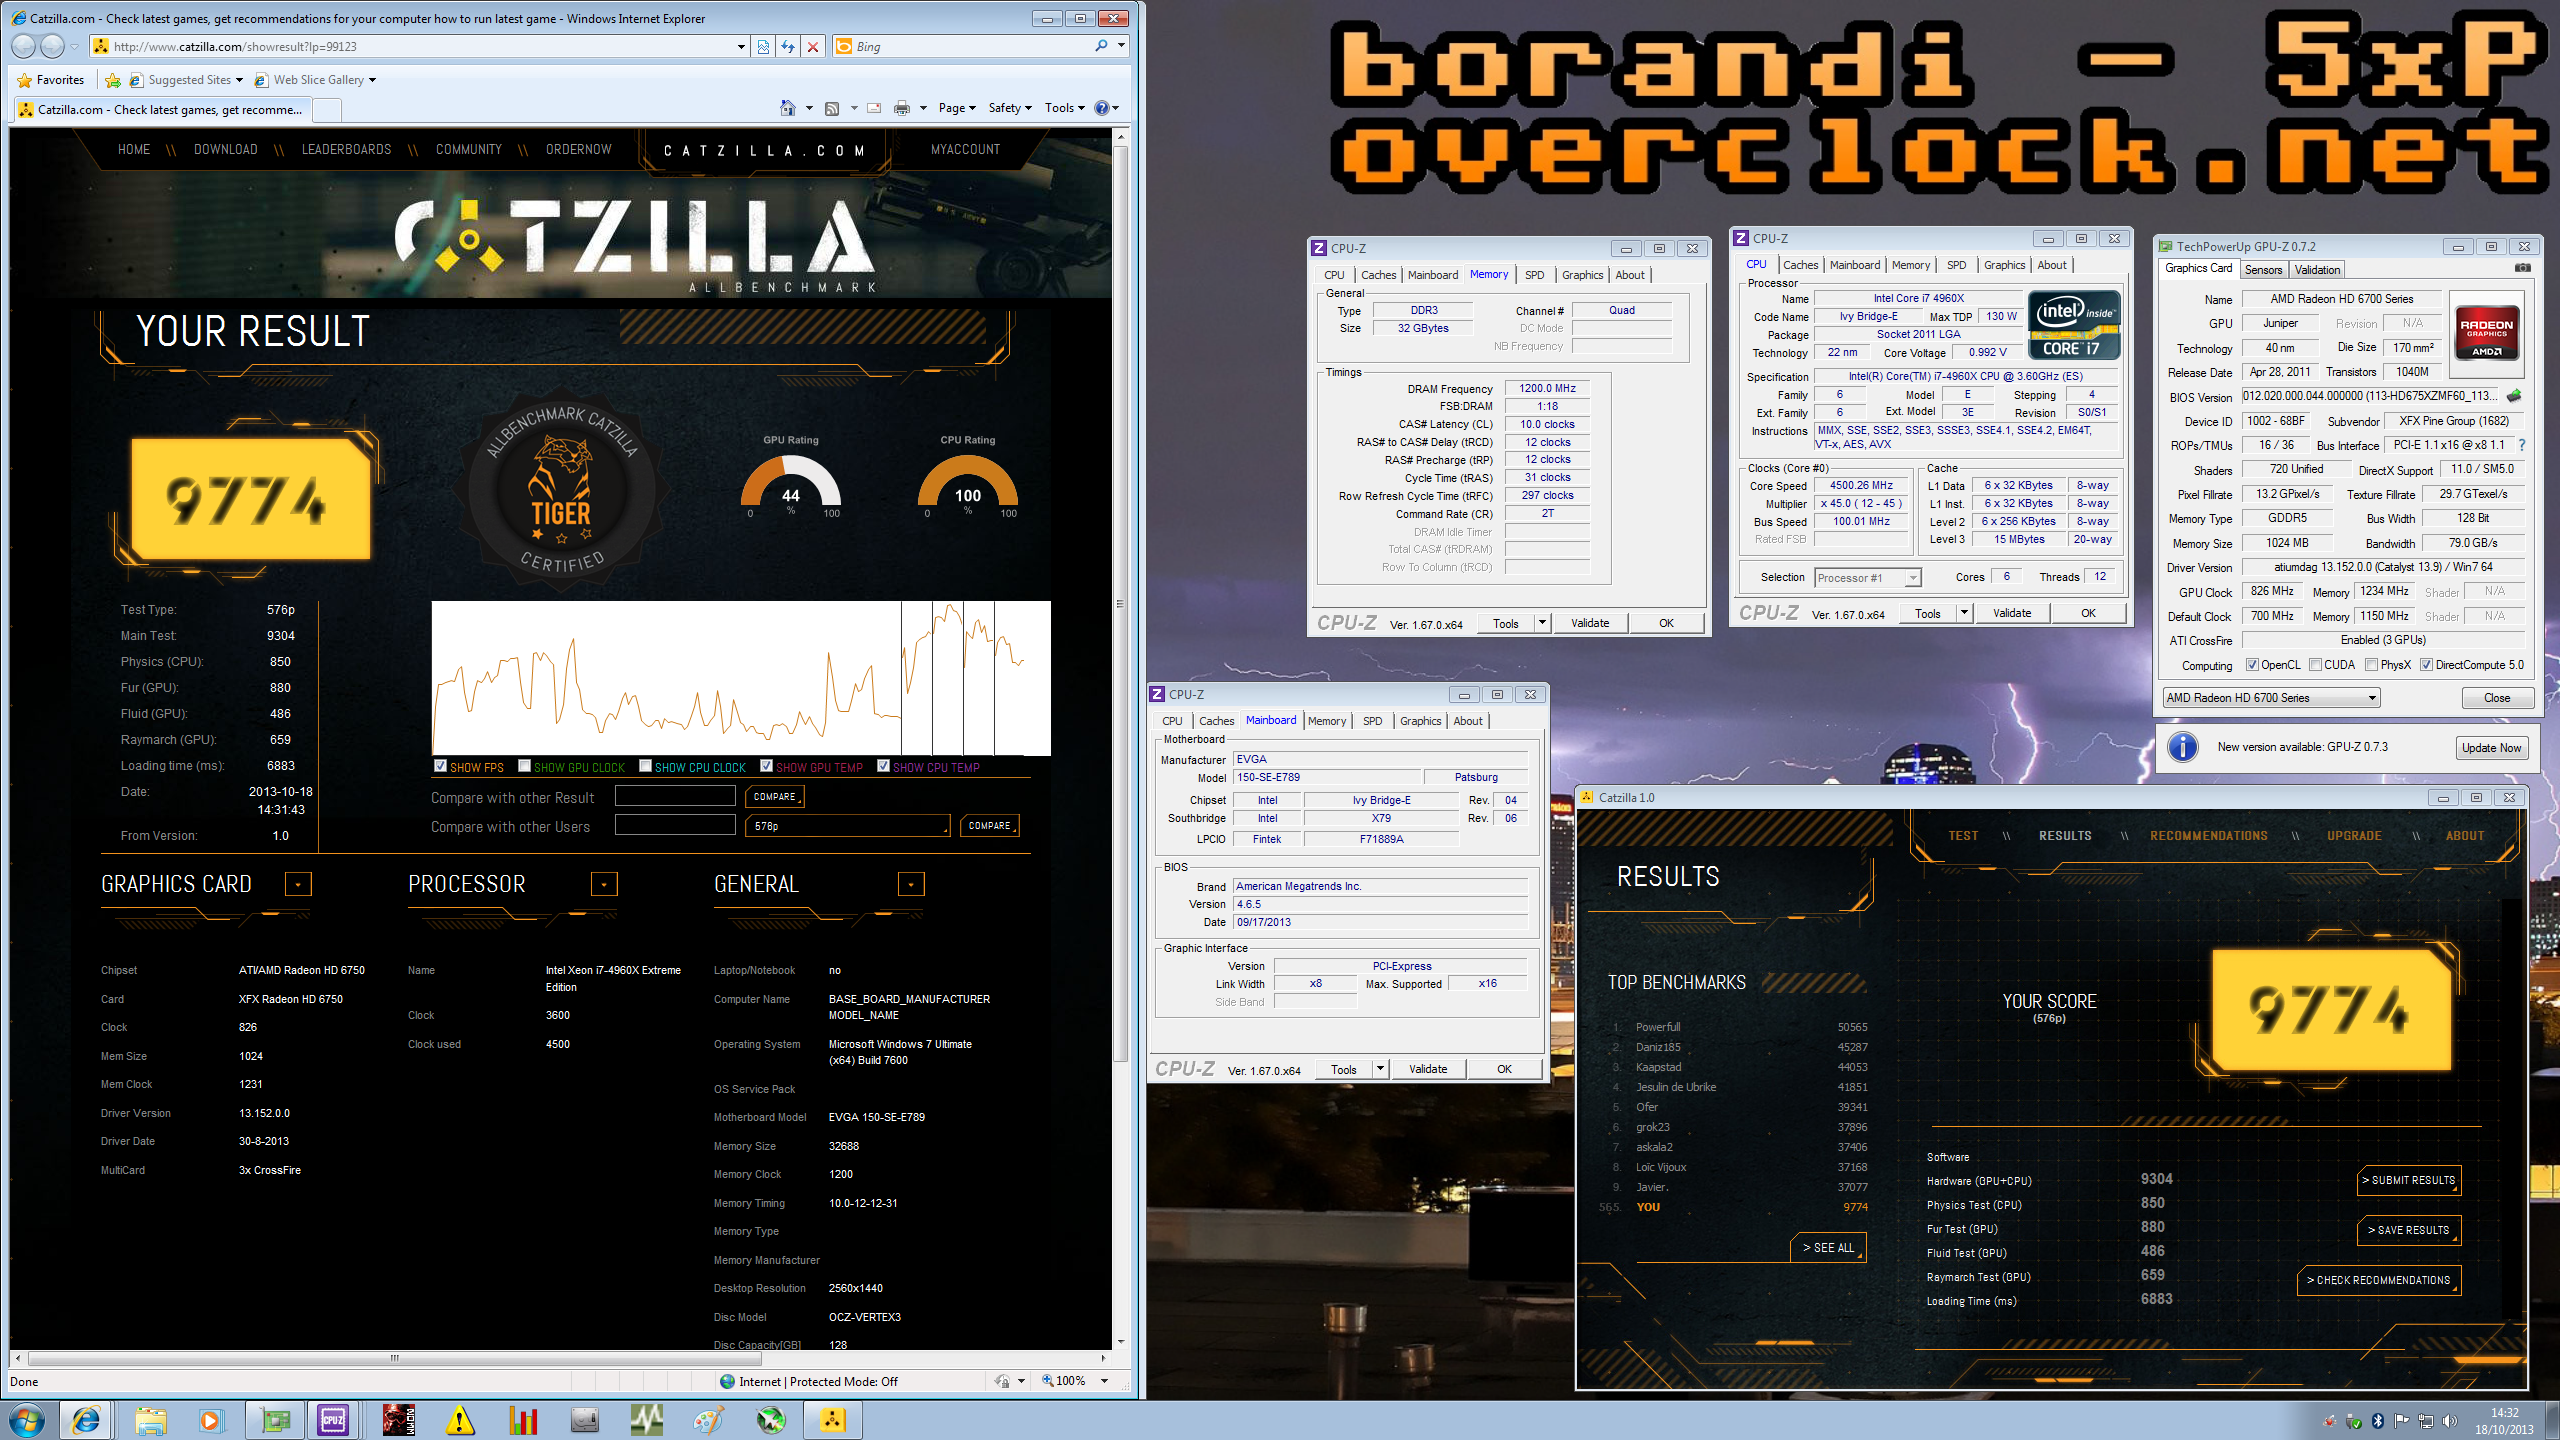Open Paint palette taskbar icon
The height and width of the screenshot is (1440, 2560).
pos(709,1420)
